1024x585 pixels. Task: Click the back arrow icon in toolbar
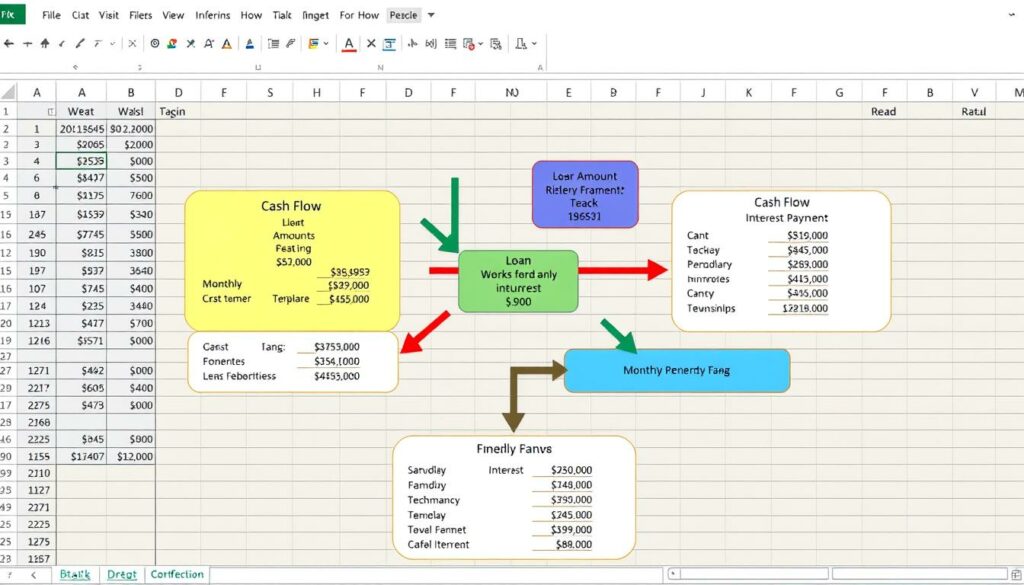(8, 44)
